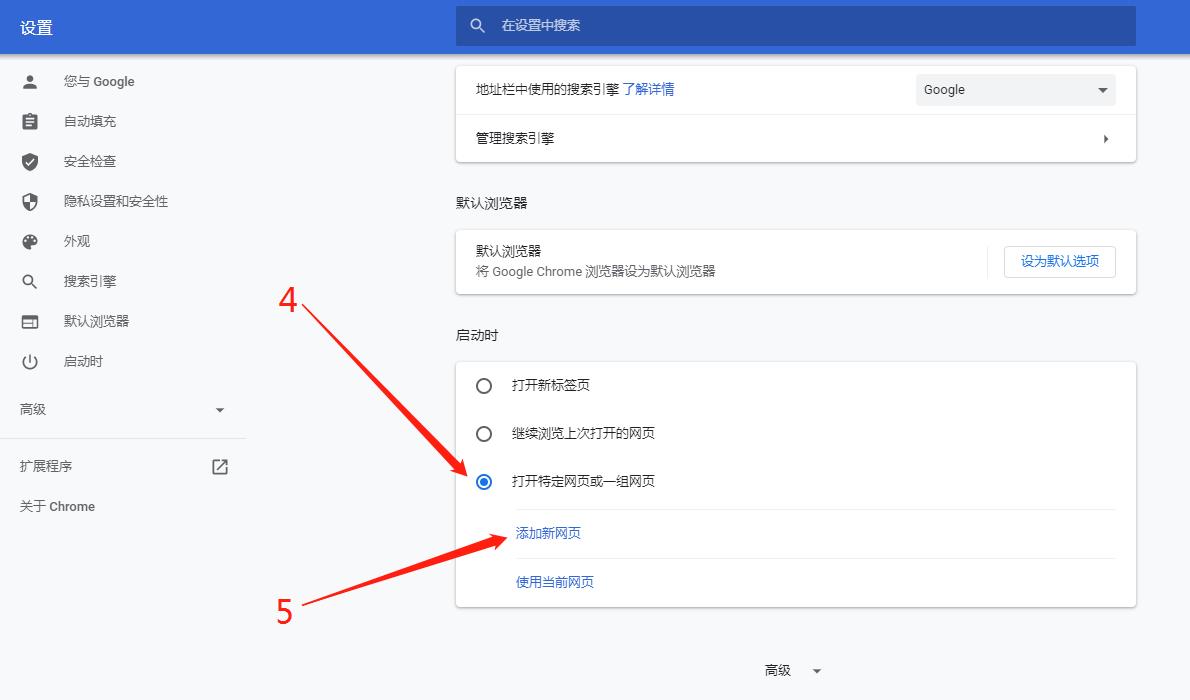
Task: Click the power icon for 启动时
Action: tap(30, 361)
